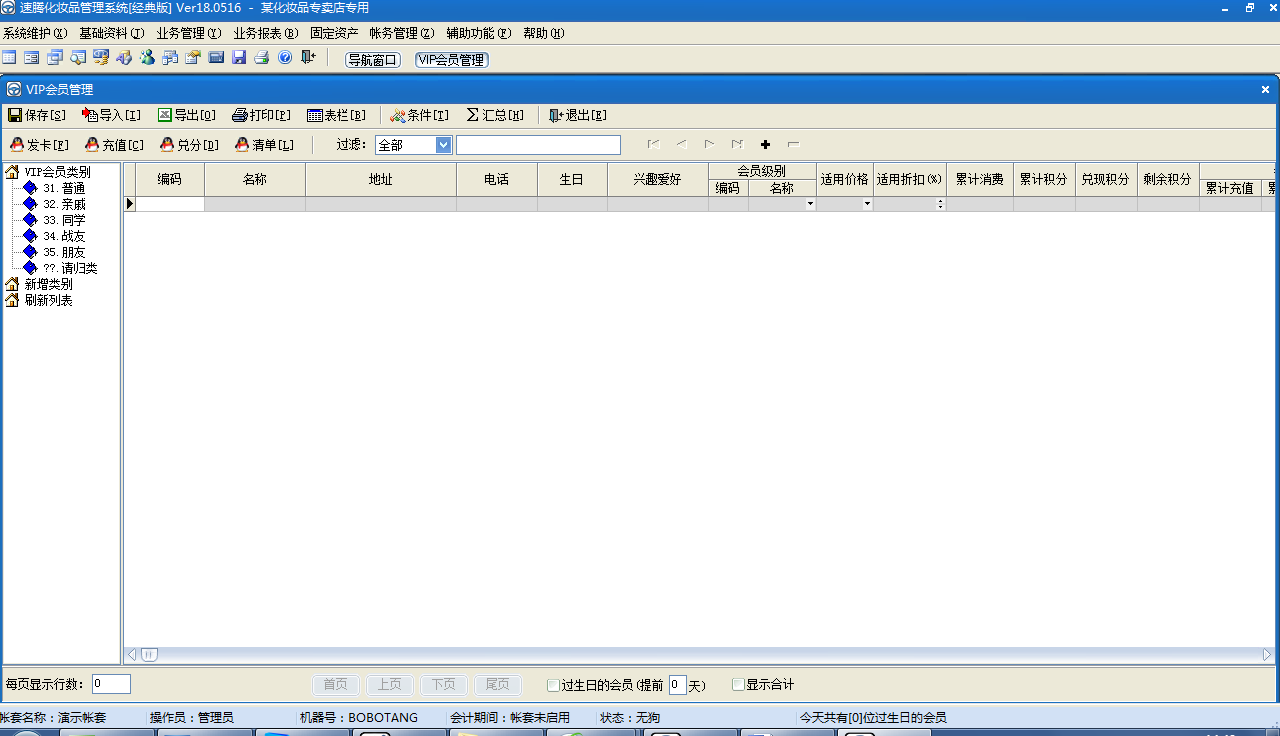Click the floppy disk icon in main toolbar

click(x=239, y=58)
